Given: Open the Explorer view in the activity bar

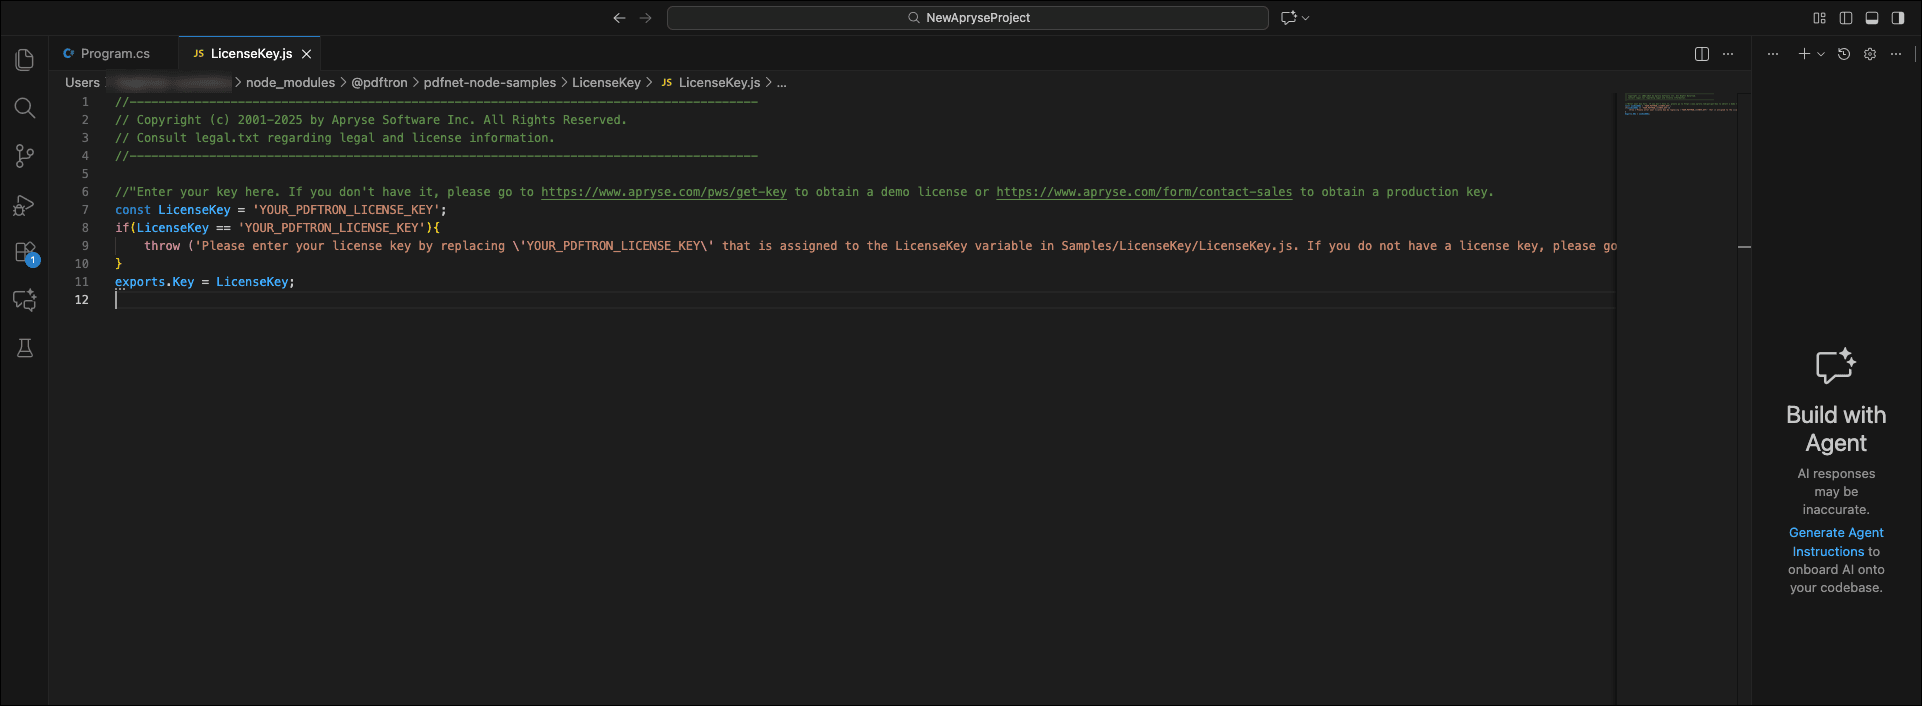Looking at the screenshot, I should [x=25, y=60].
